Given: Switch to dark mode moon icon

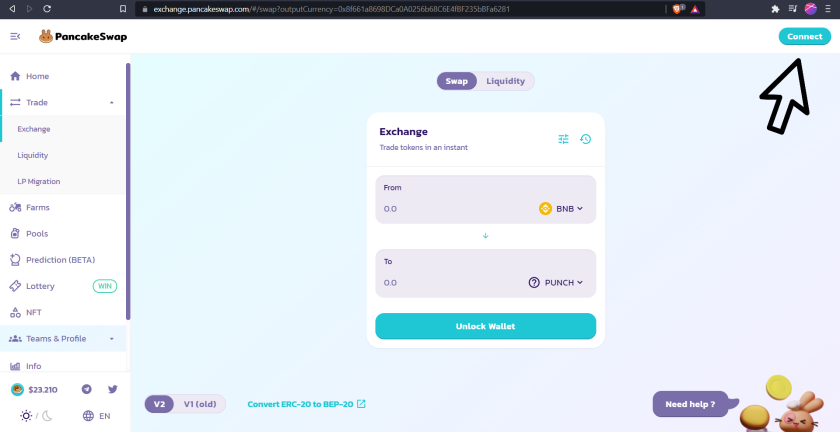Looking at the screenshot, I should (x=47, y=416).
